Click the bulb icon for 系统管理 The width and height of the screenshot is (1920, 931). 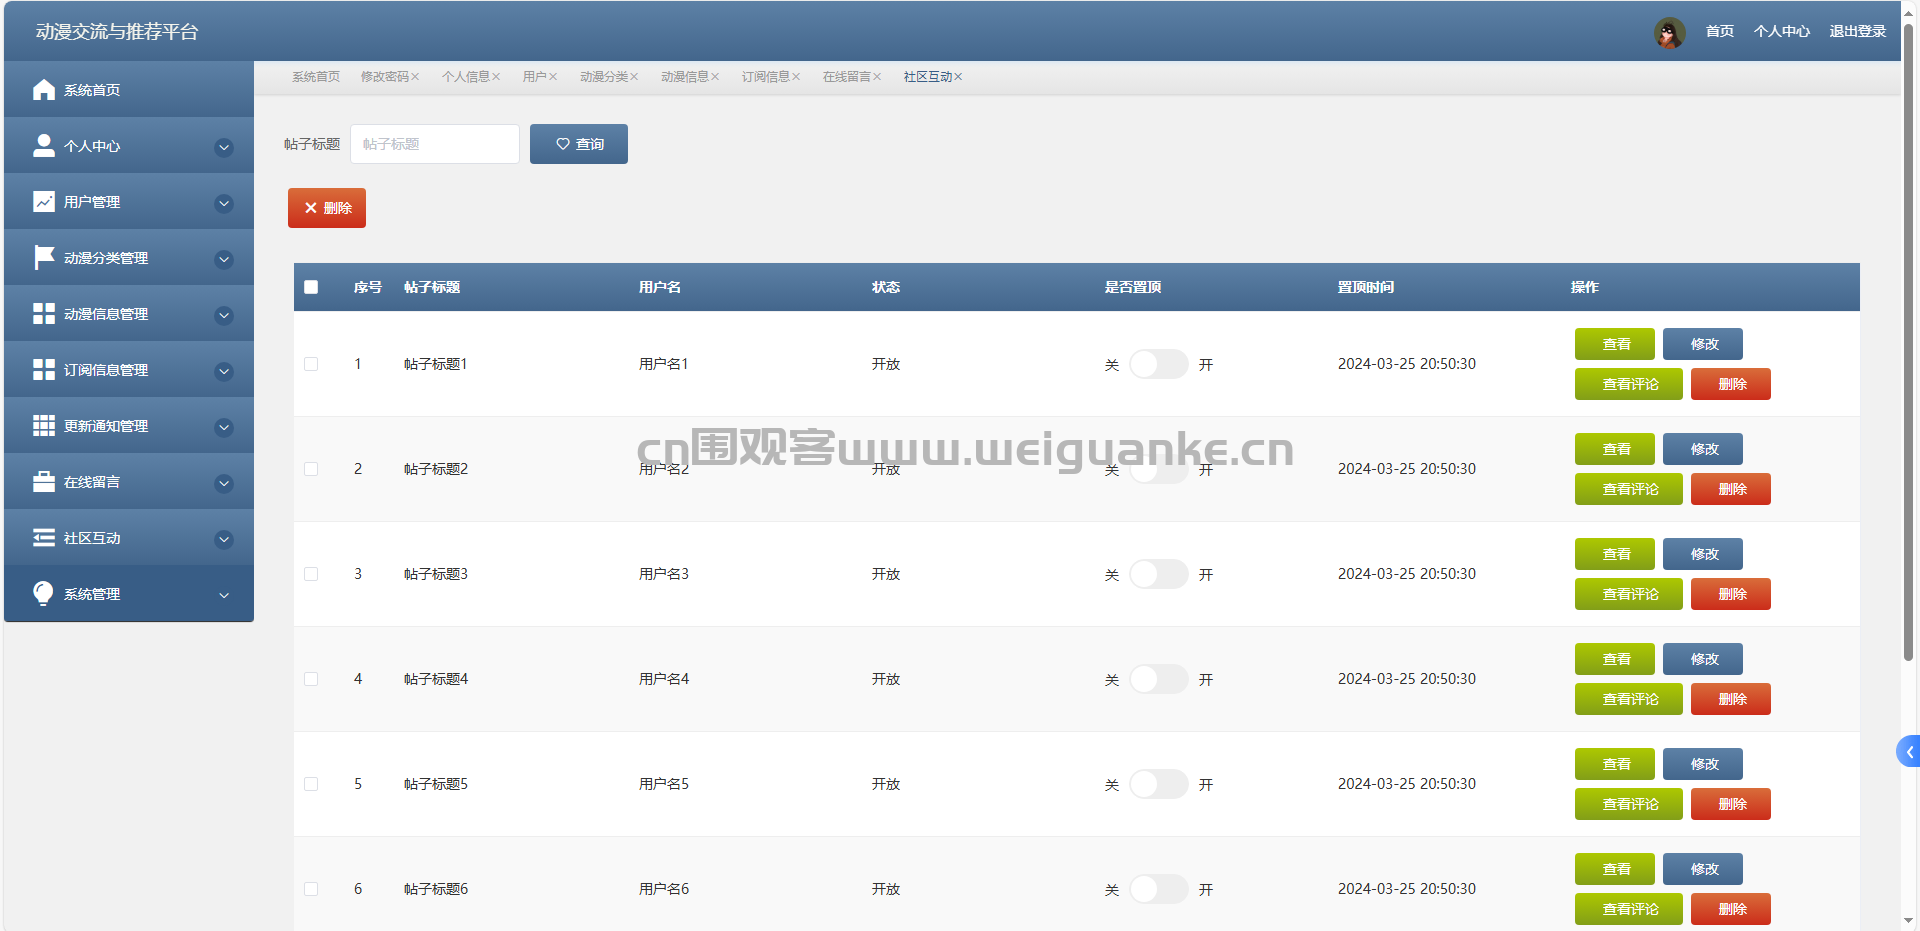(44, 594)
